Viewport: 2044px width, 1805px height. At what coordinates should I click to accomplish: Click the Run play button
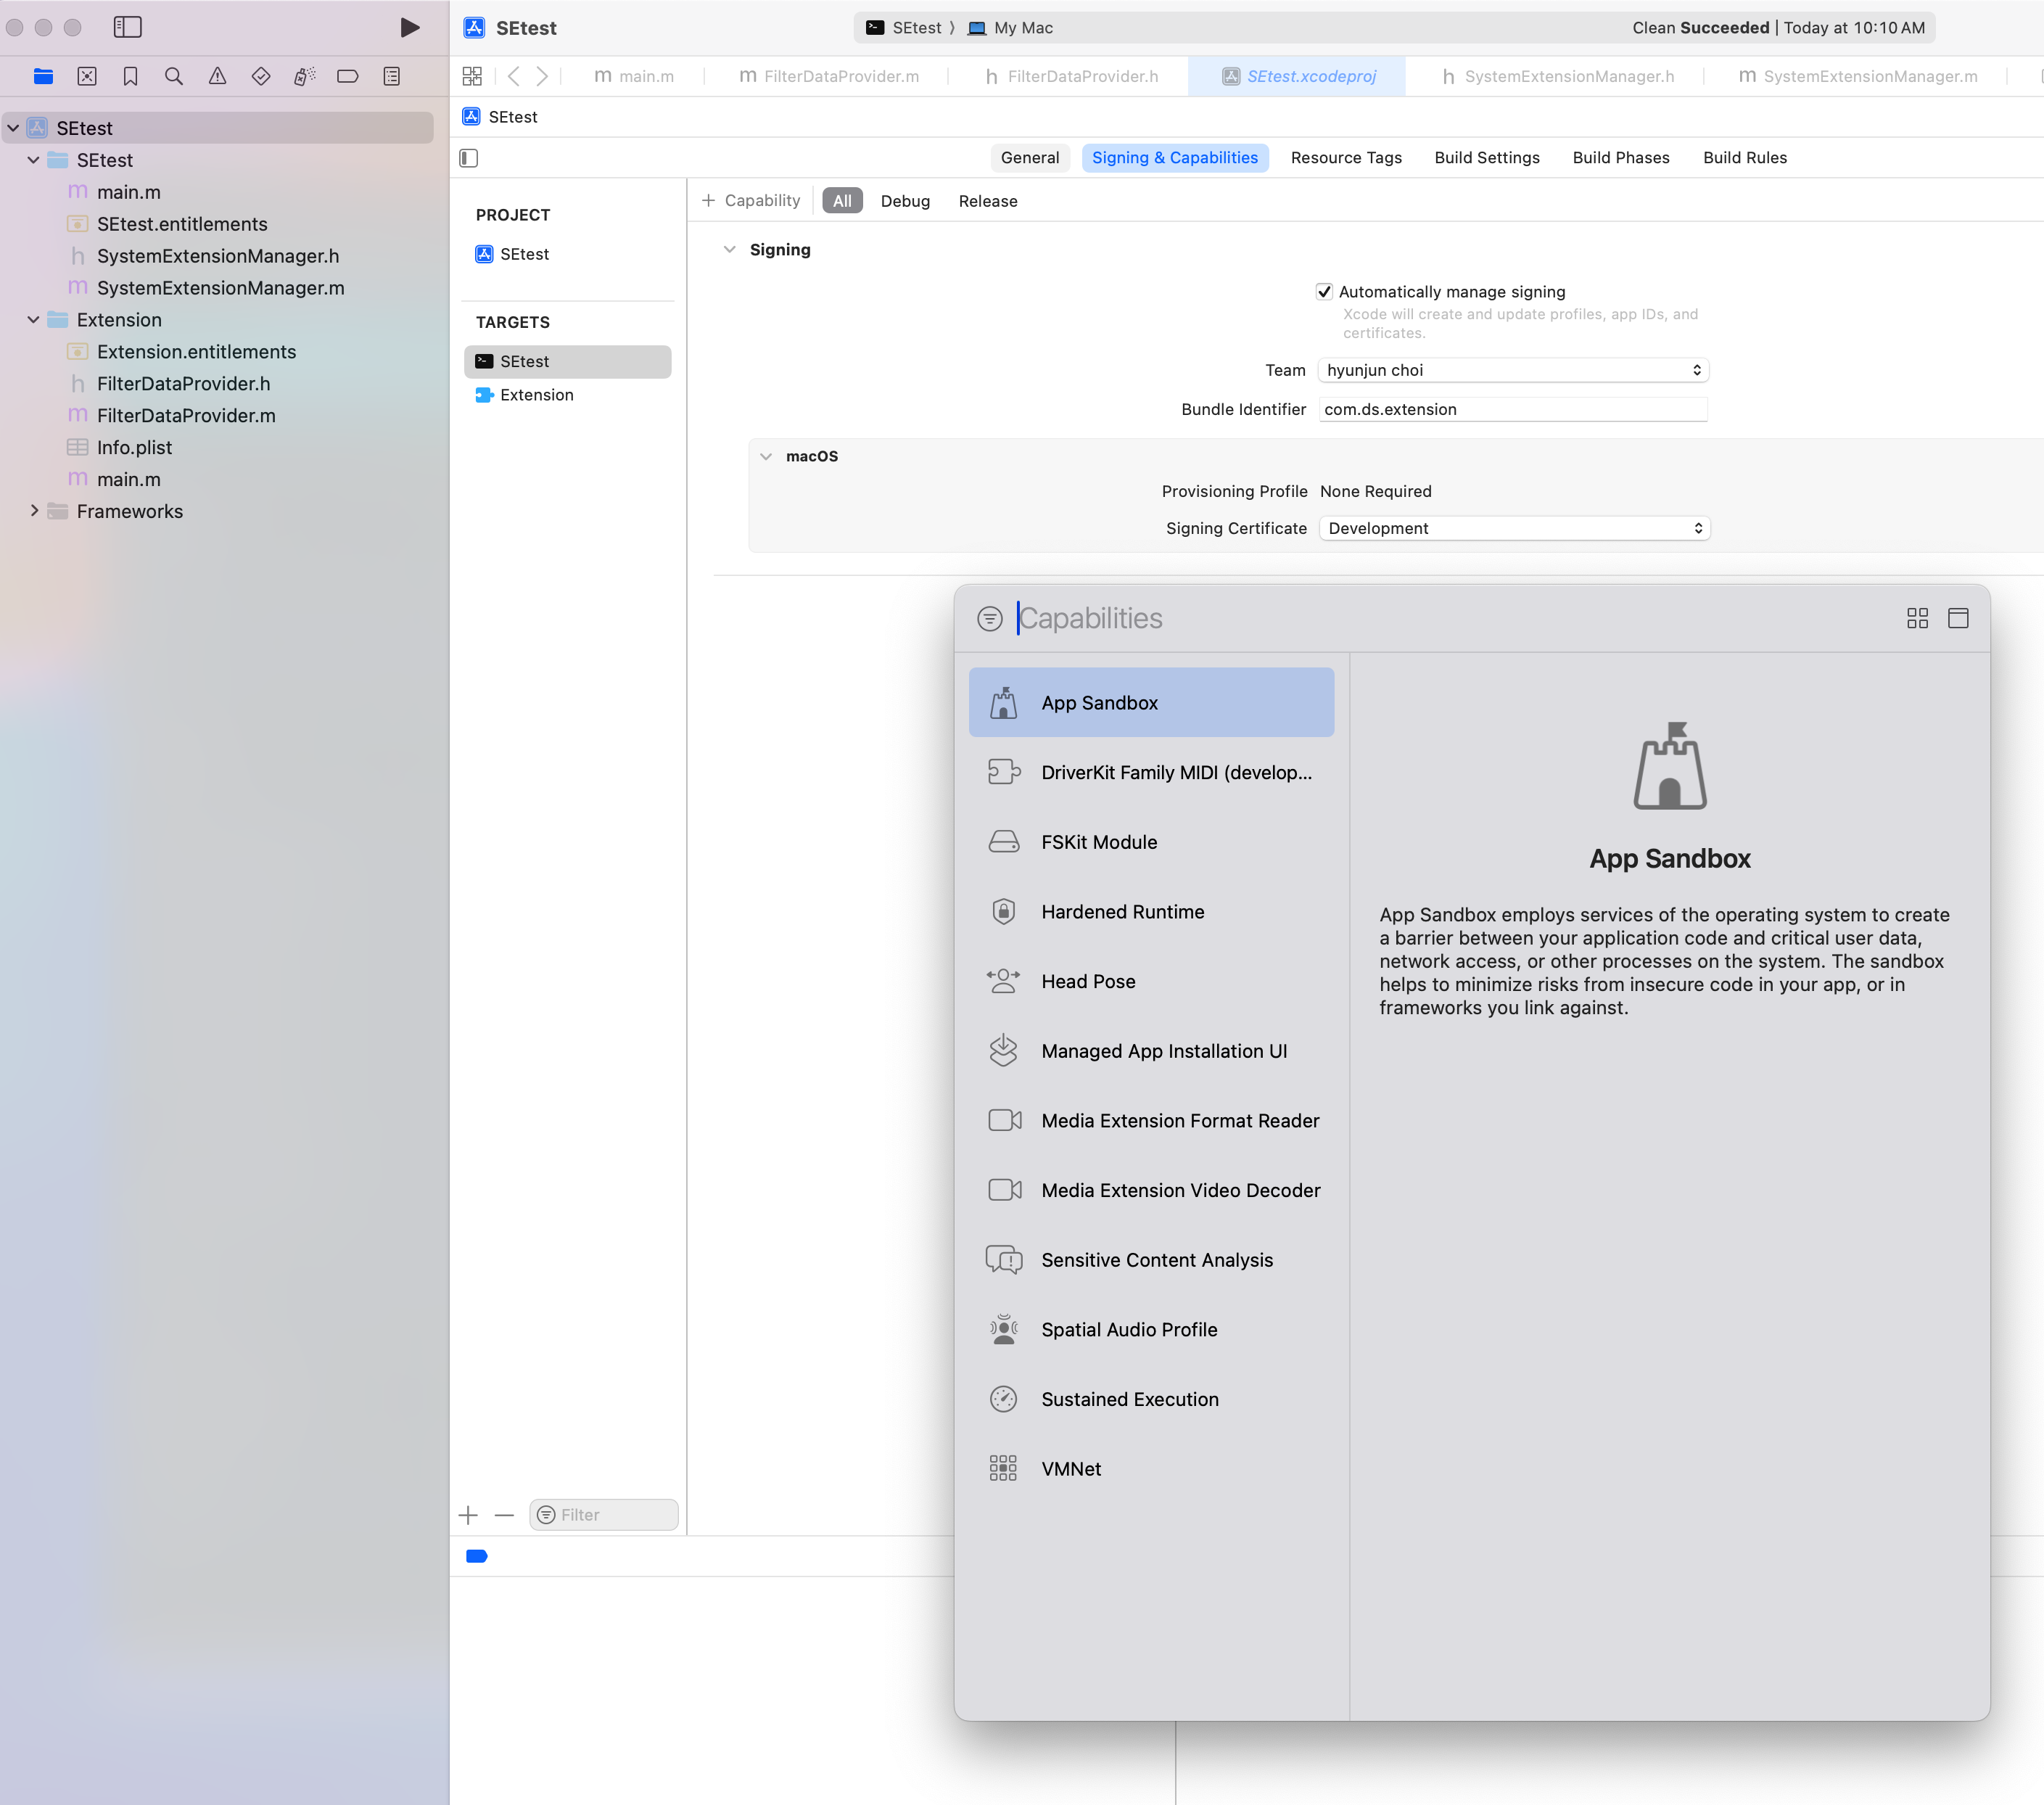tap(409, 27)
